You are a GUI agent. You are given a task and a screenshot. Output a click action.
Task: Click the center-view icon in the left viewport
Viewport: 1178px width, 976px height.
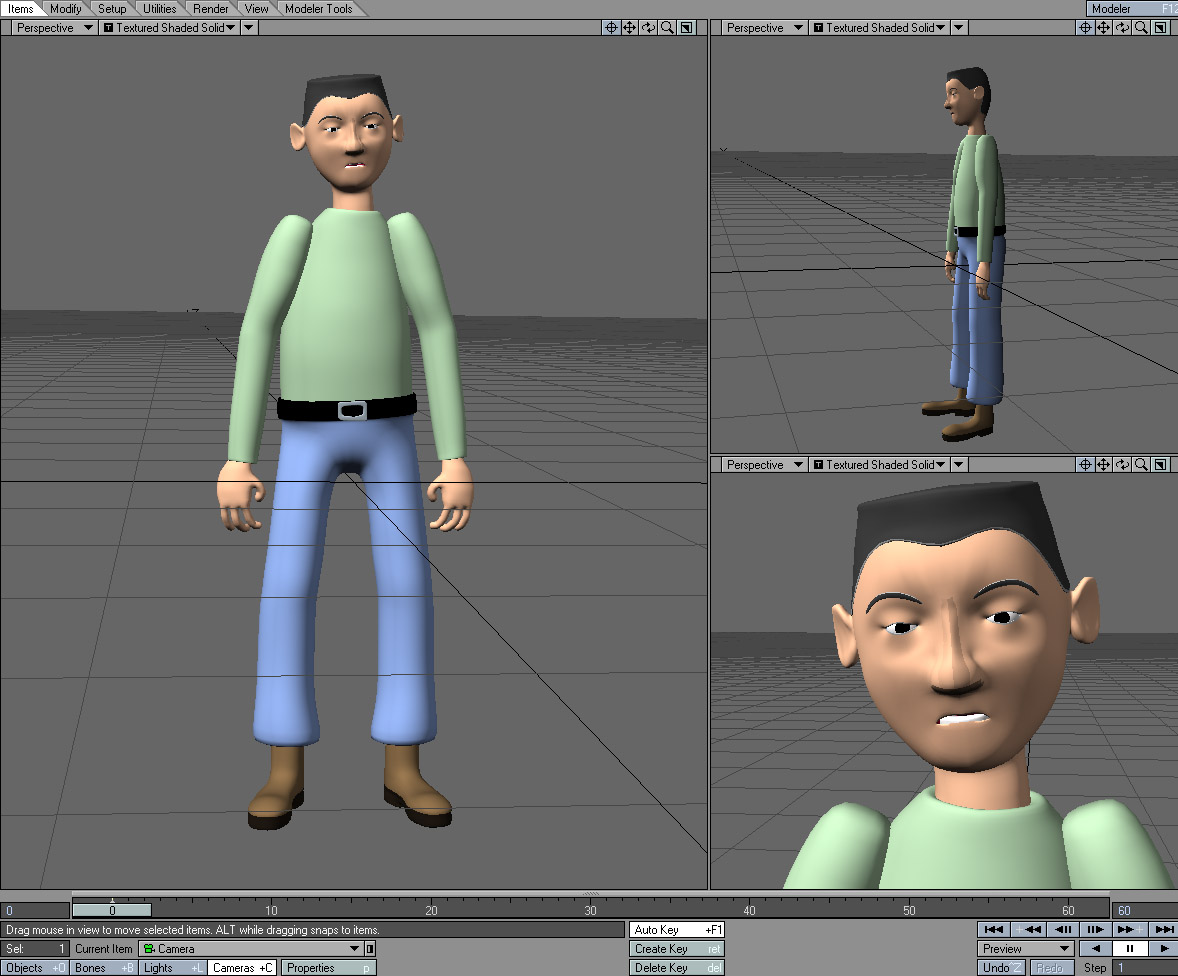(x=611, y=28)
